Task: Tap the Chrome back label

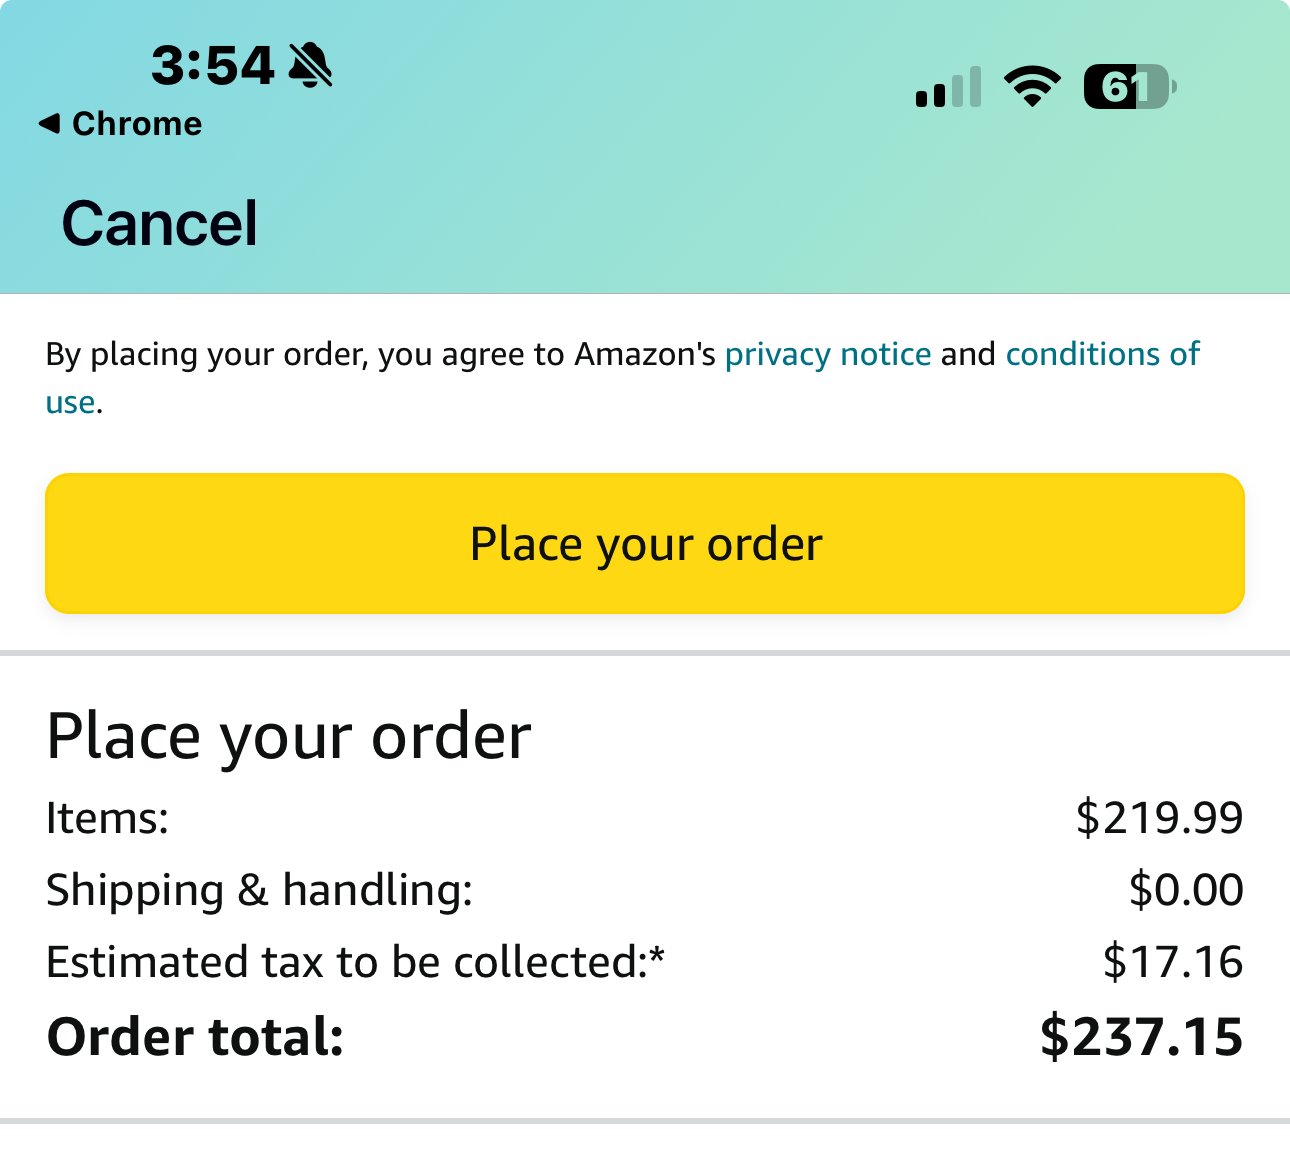Action: point(137,123)
